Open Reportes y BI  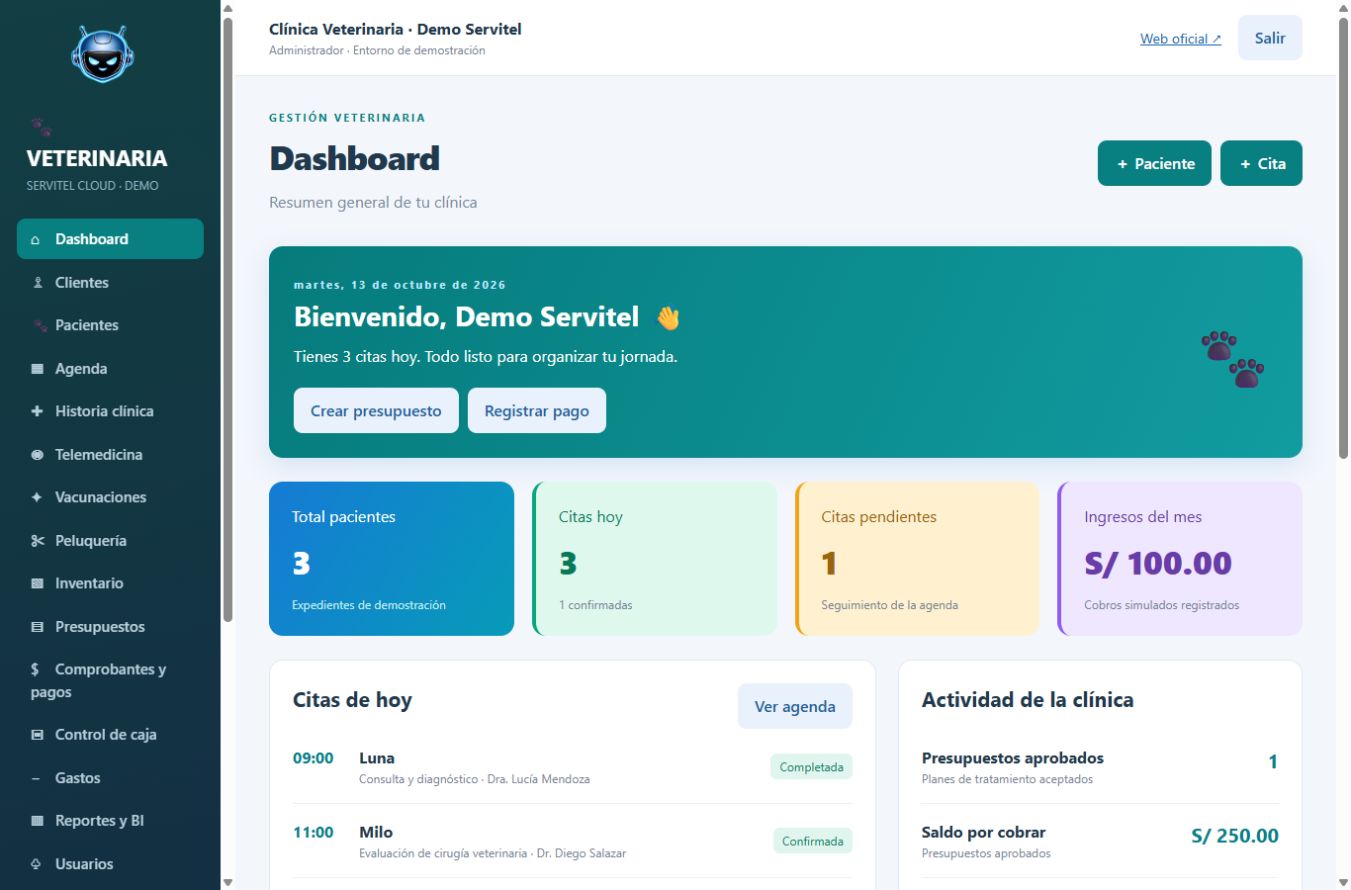point(110,821)
